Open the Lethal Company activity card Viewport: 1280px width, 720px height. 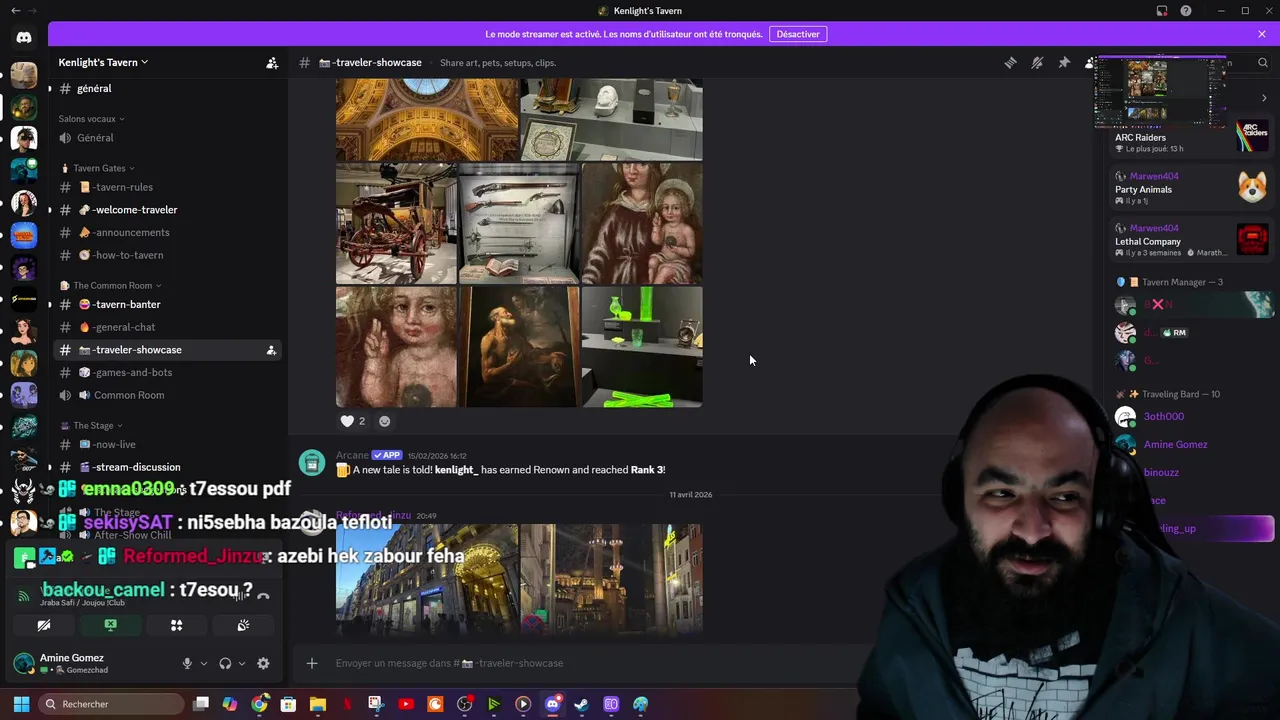click(1190, 240)
